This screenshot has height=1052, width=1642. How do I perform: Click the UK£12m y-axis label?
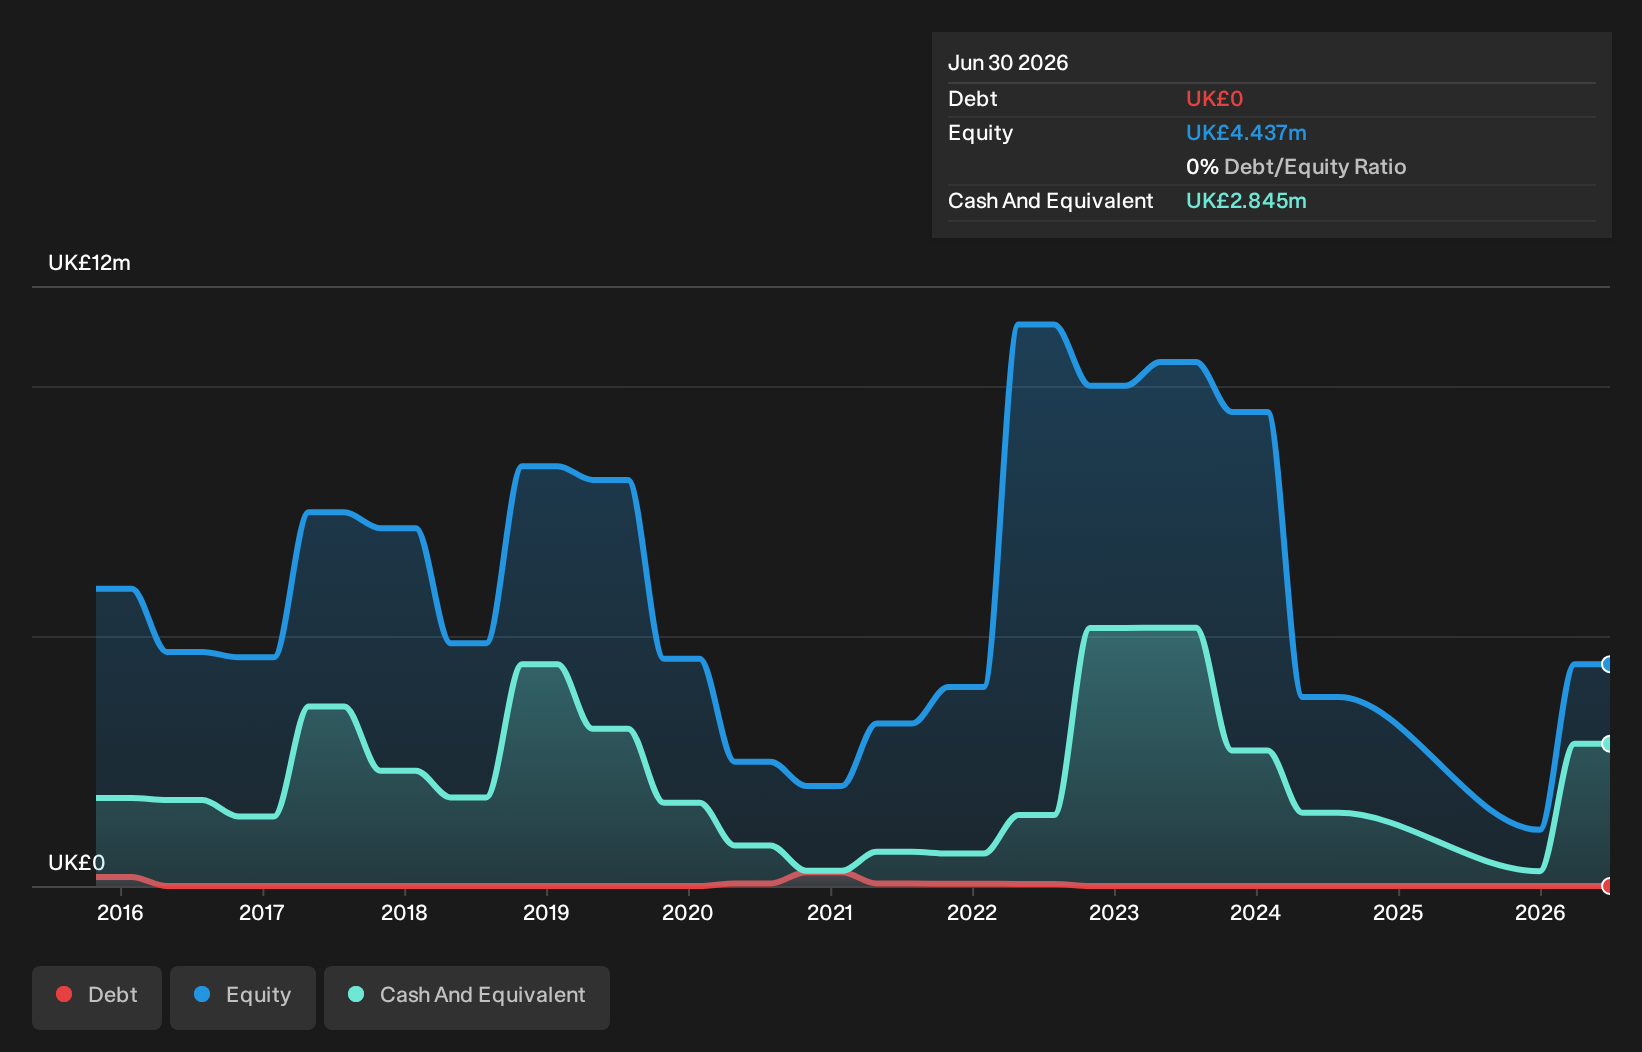(89, 263)
